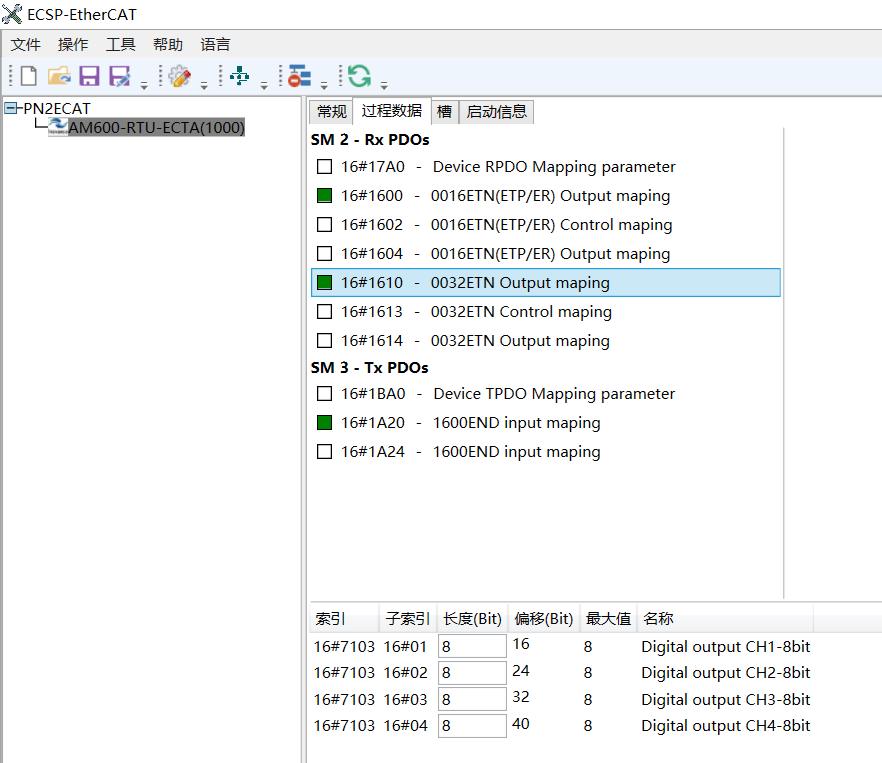Open the dropdown arrow beside the Save icon
882x763 pixels.
[x=143, y=83]
